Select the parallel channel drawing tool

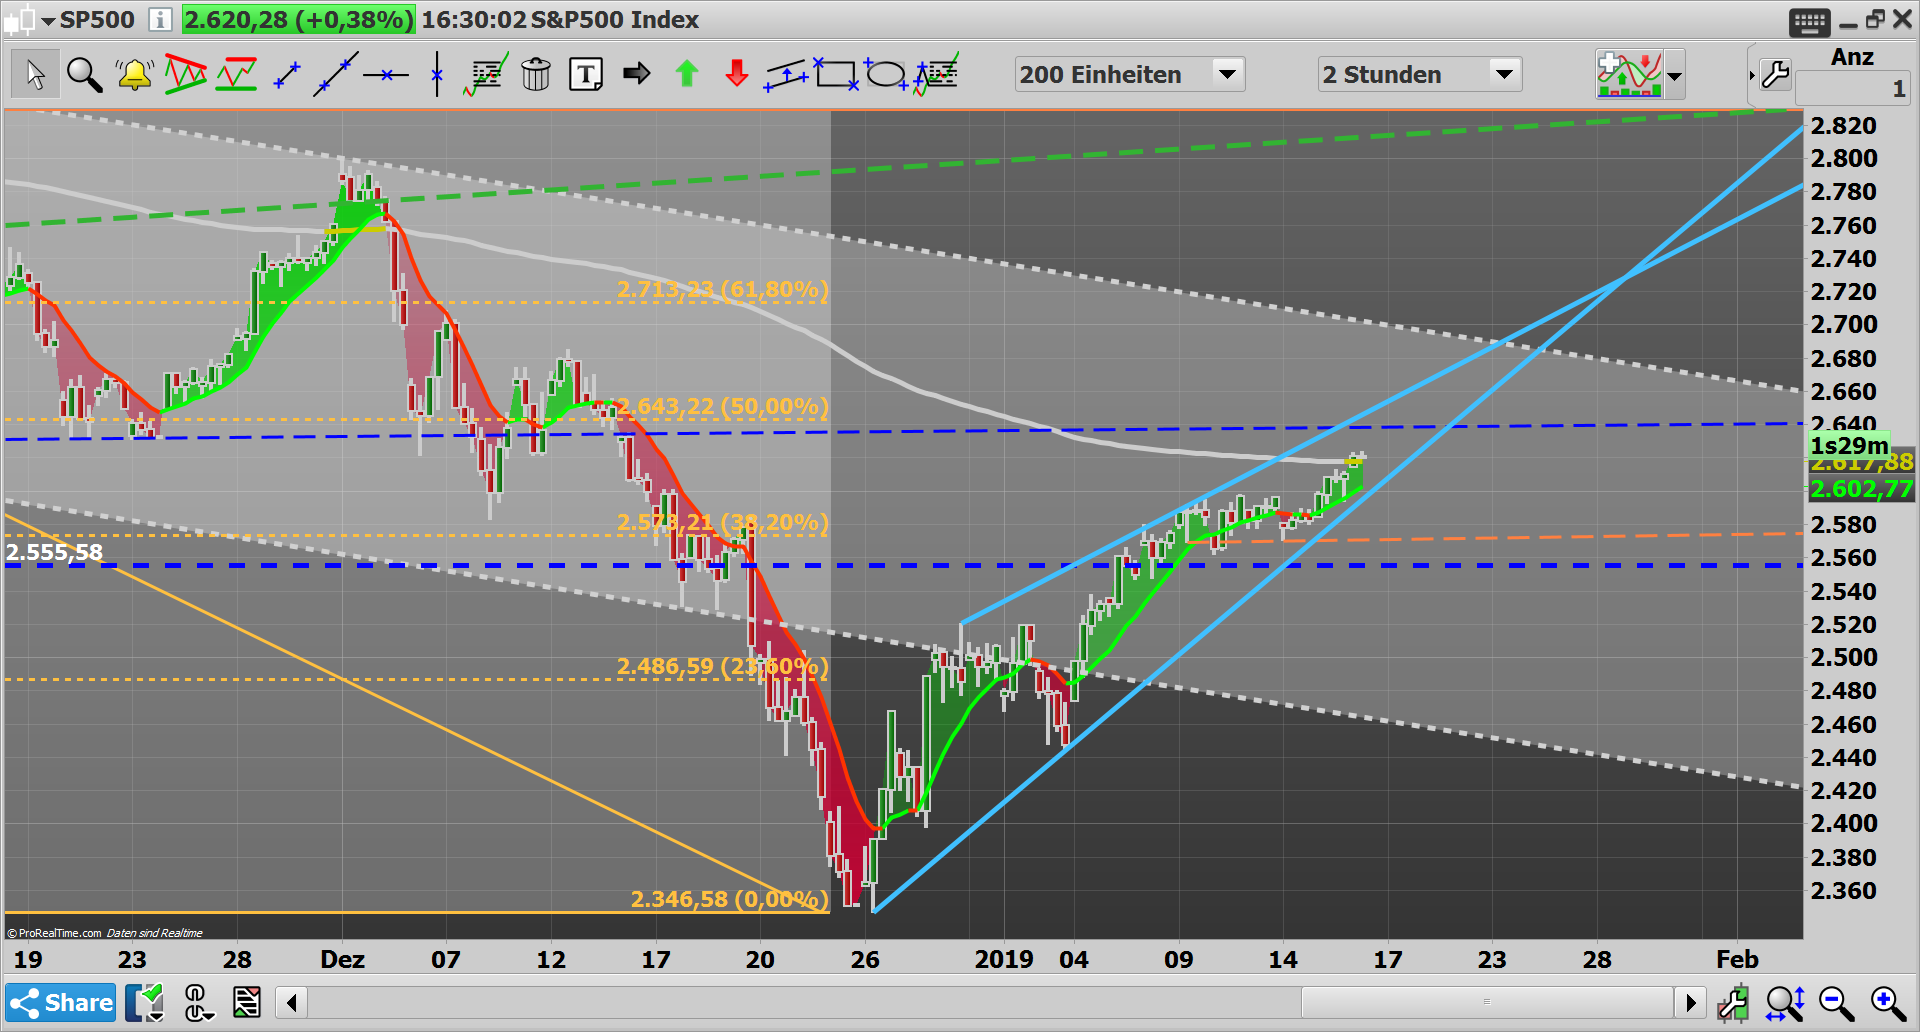tap(786, 75)
